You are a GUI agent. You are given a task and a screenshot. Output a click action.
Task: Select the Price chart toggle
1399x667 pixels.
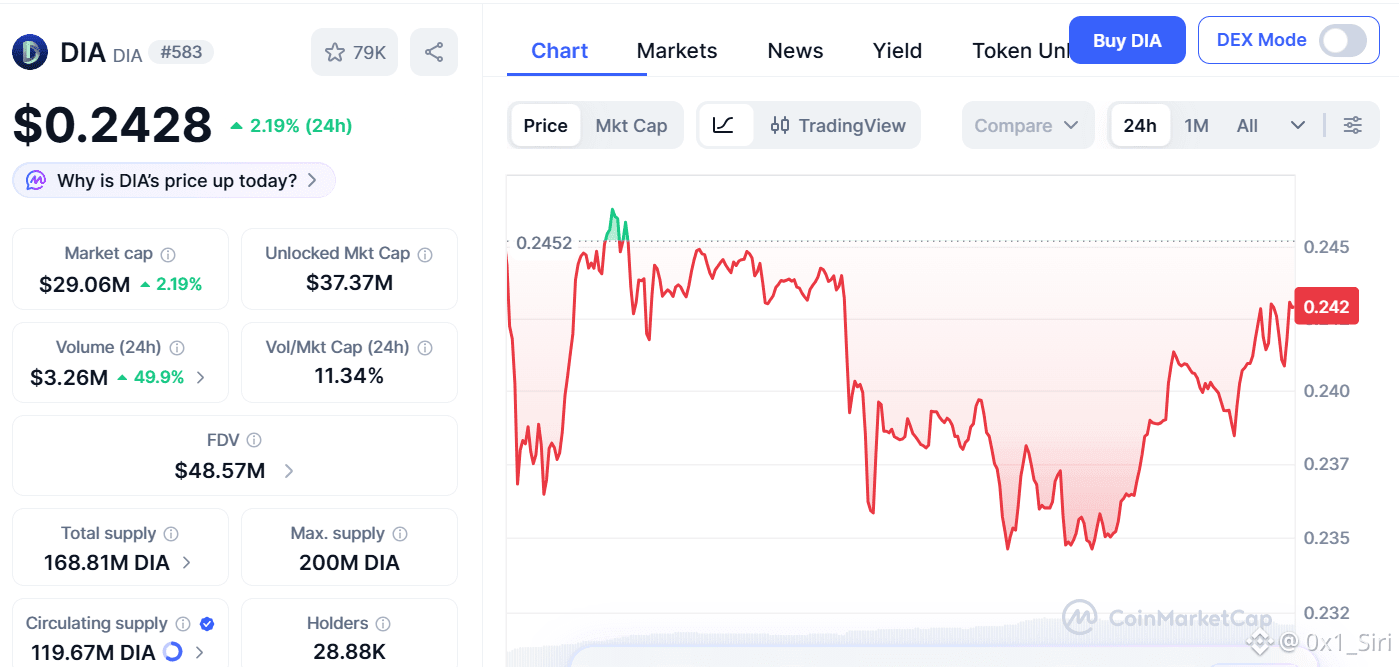[545, 125]
